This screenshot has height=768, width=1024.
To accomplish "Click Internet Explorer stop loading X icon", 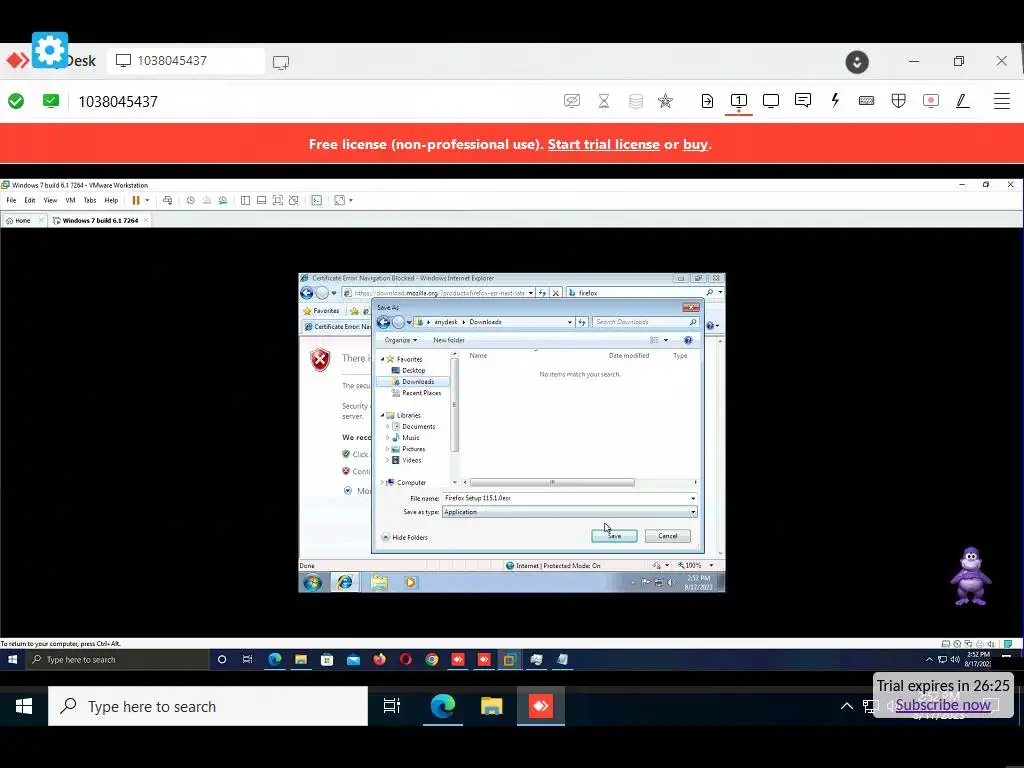I will pyautogui.click(x=556, y=293).
